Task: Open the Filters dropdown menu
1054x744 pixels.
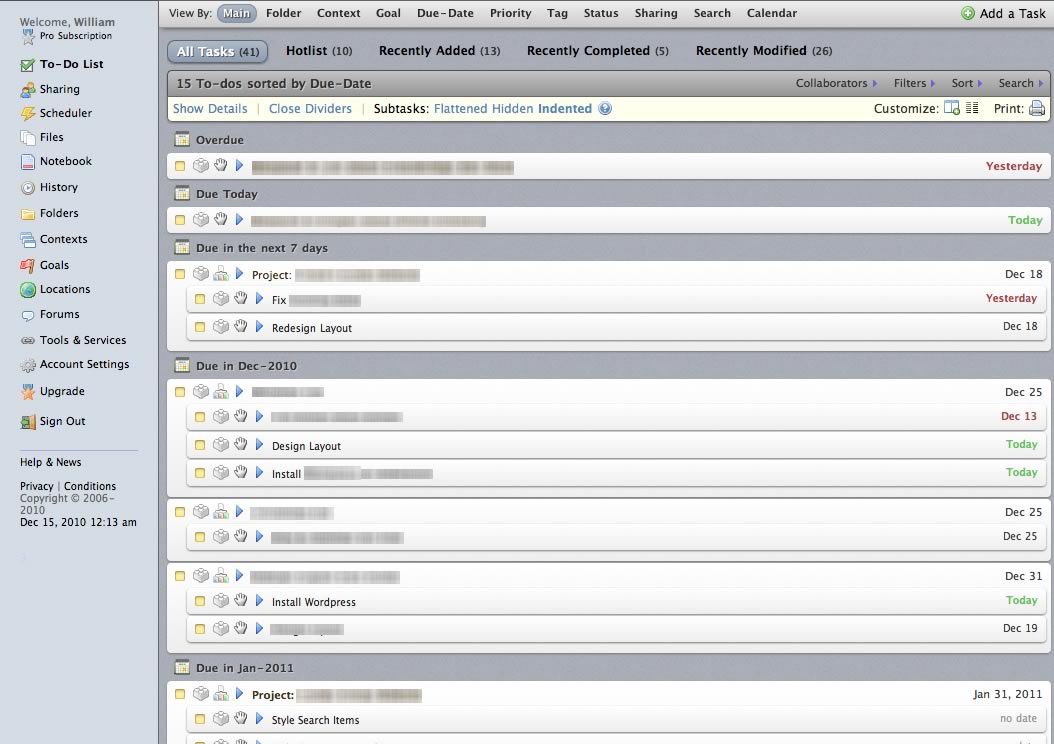Action: [914, 83]
